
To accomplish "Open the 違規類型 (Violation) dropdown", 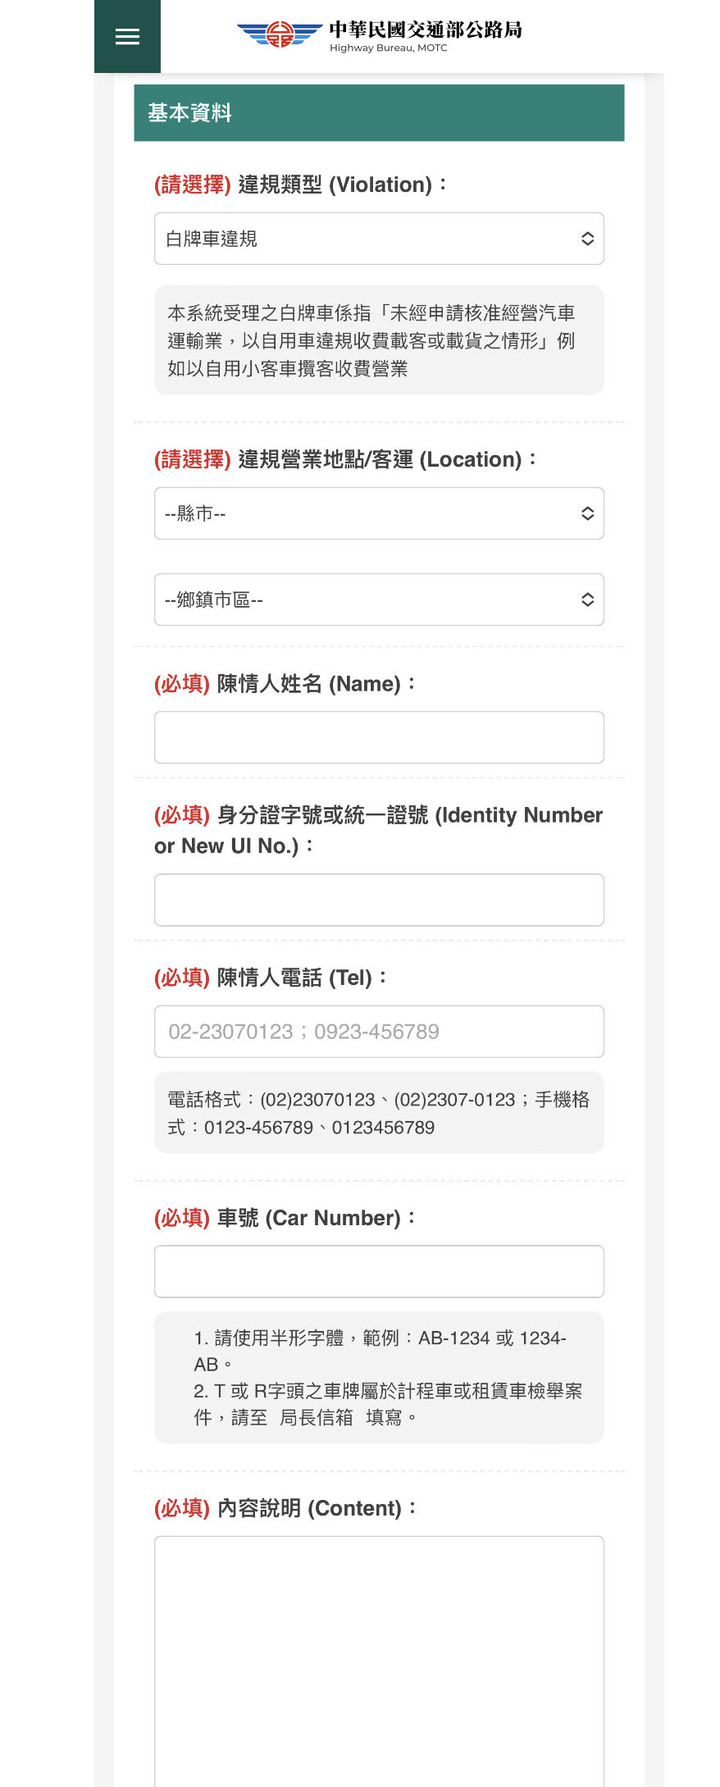I will tap(378, 238).
